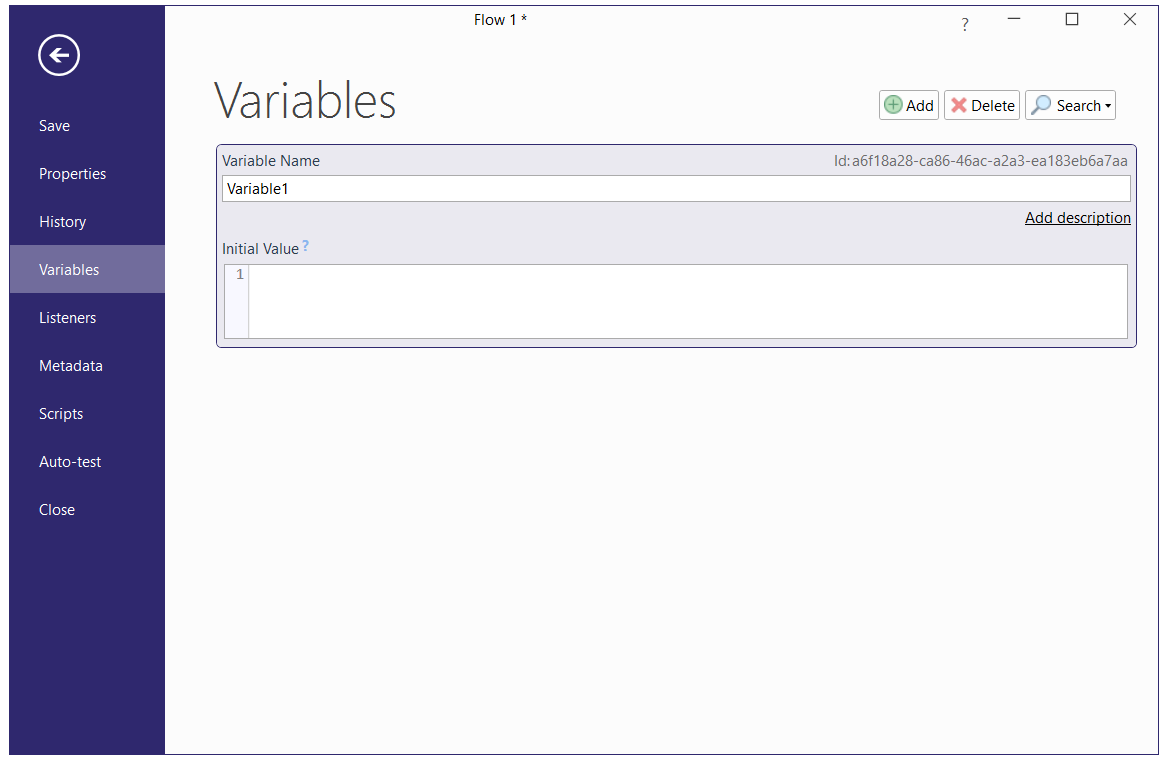The width and height of the screenshot is (1167, 761).
Task: Go to the History section
Action: [62, 222]
